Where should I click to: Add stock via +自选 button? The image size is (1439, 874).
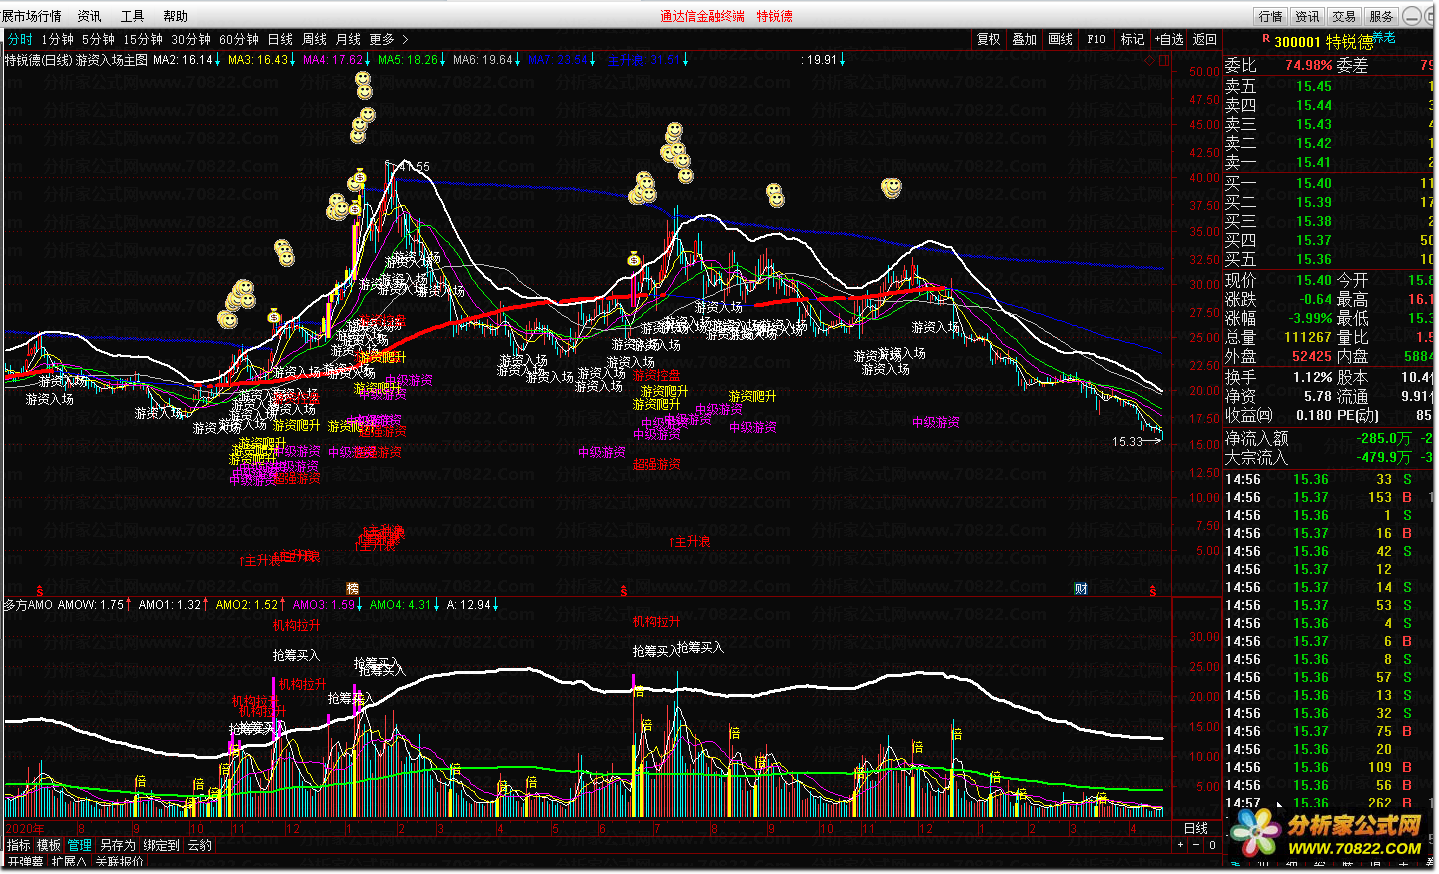1169,39
